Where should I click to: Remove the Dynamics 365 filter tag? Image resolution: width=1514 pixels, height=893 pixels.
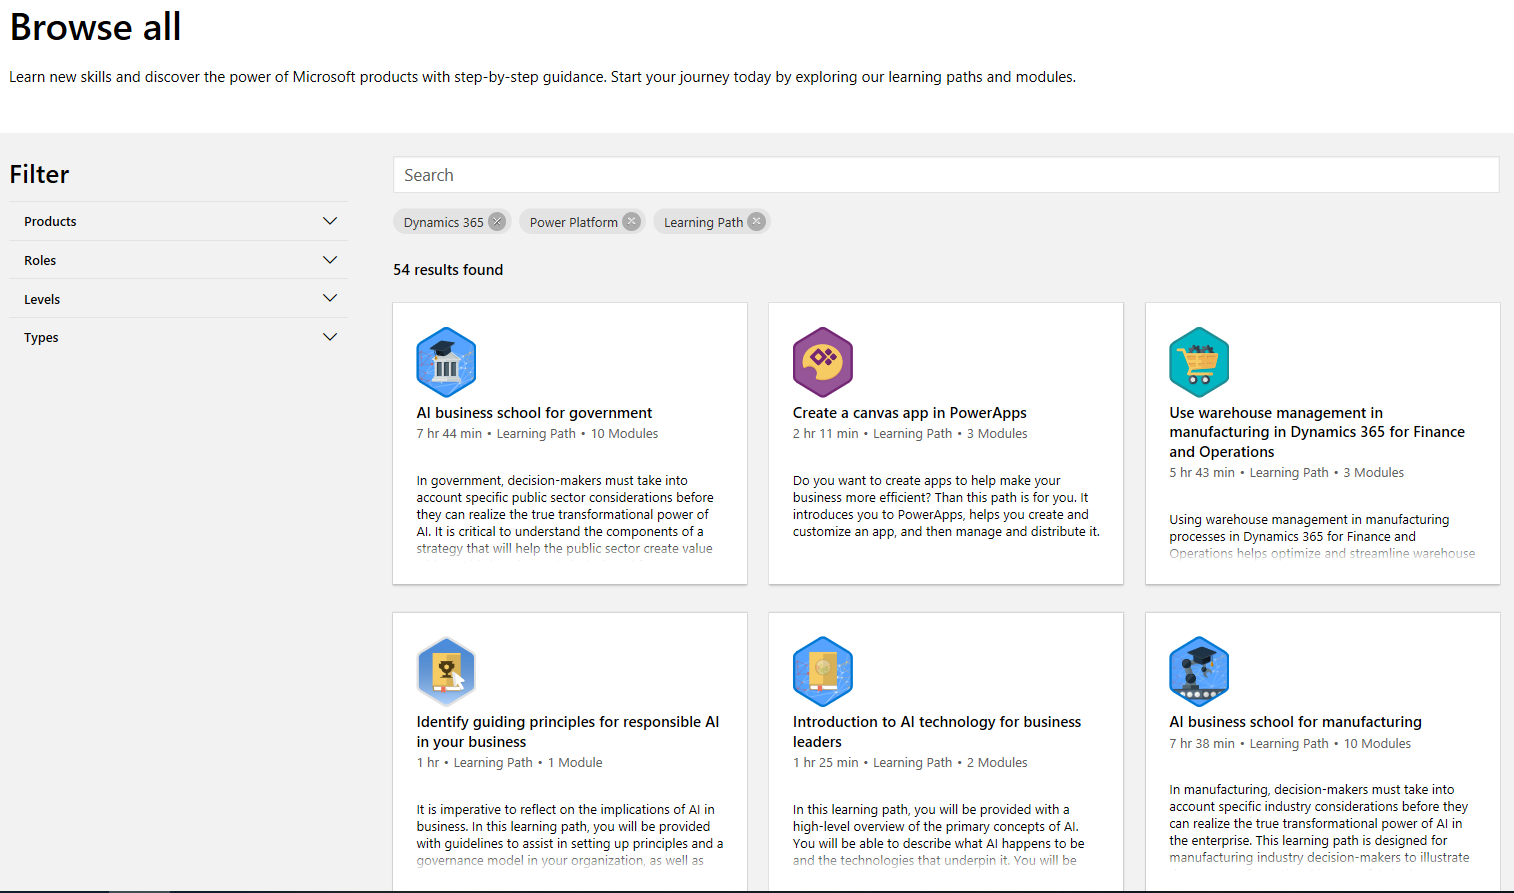pyautogui.click(x=497, y=222)
